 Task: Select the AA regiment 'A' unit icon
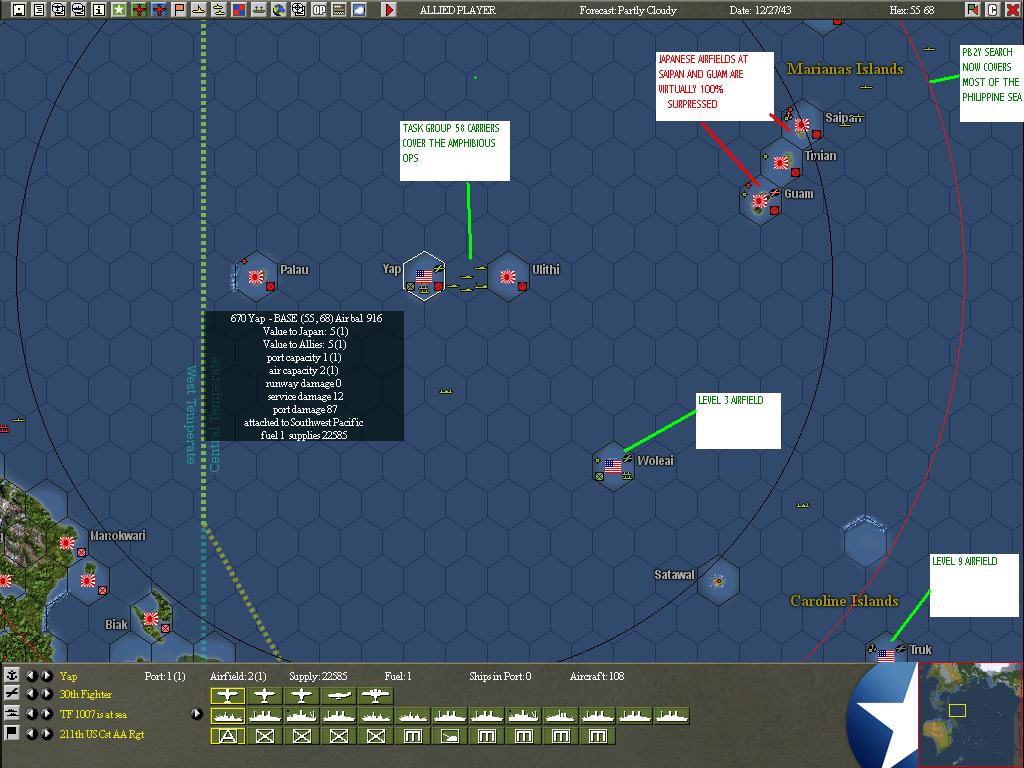point(227,737)
